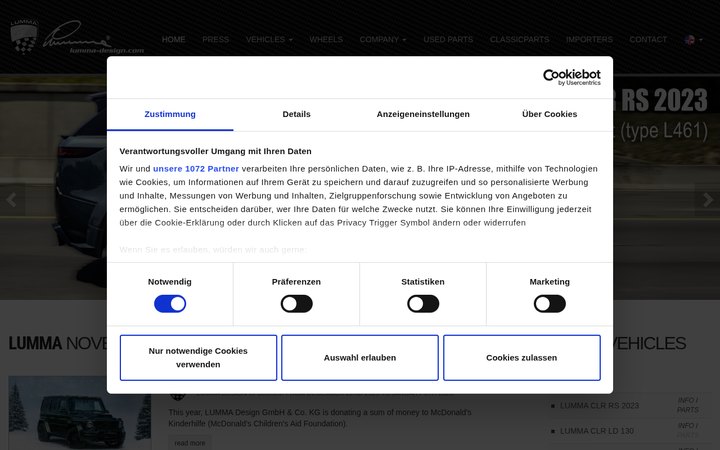Switch to the Zustimmung tab

(x=170, y=114)
